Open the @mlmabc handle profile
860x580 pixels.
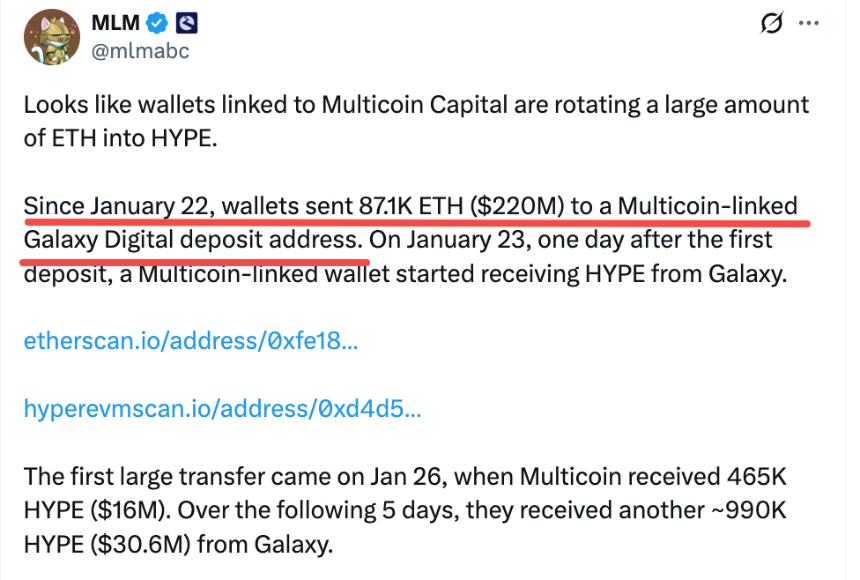[140, 50]
